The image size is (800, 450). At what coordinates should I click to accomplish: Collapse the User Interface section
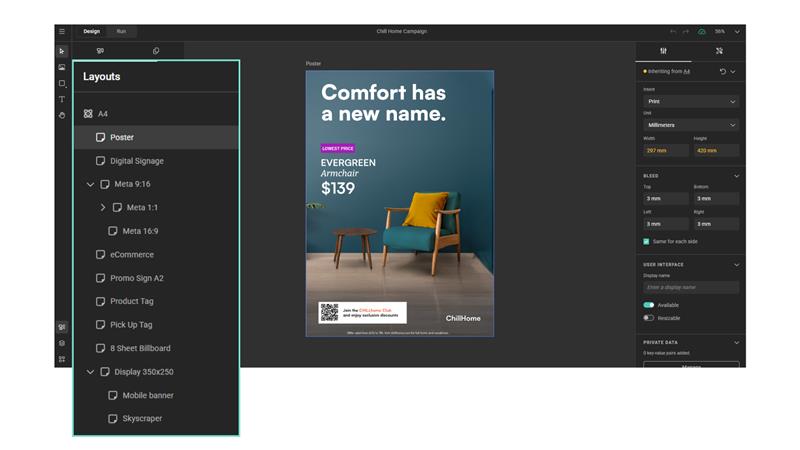[736, 265]
